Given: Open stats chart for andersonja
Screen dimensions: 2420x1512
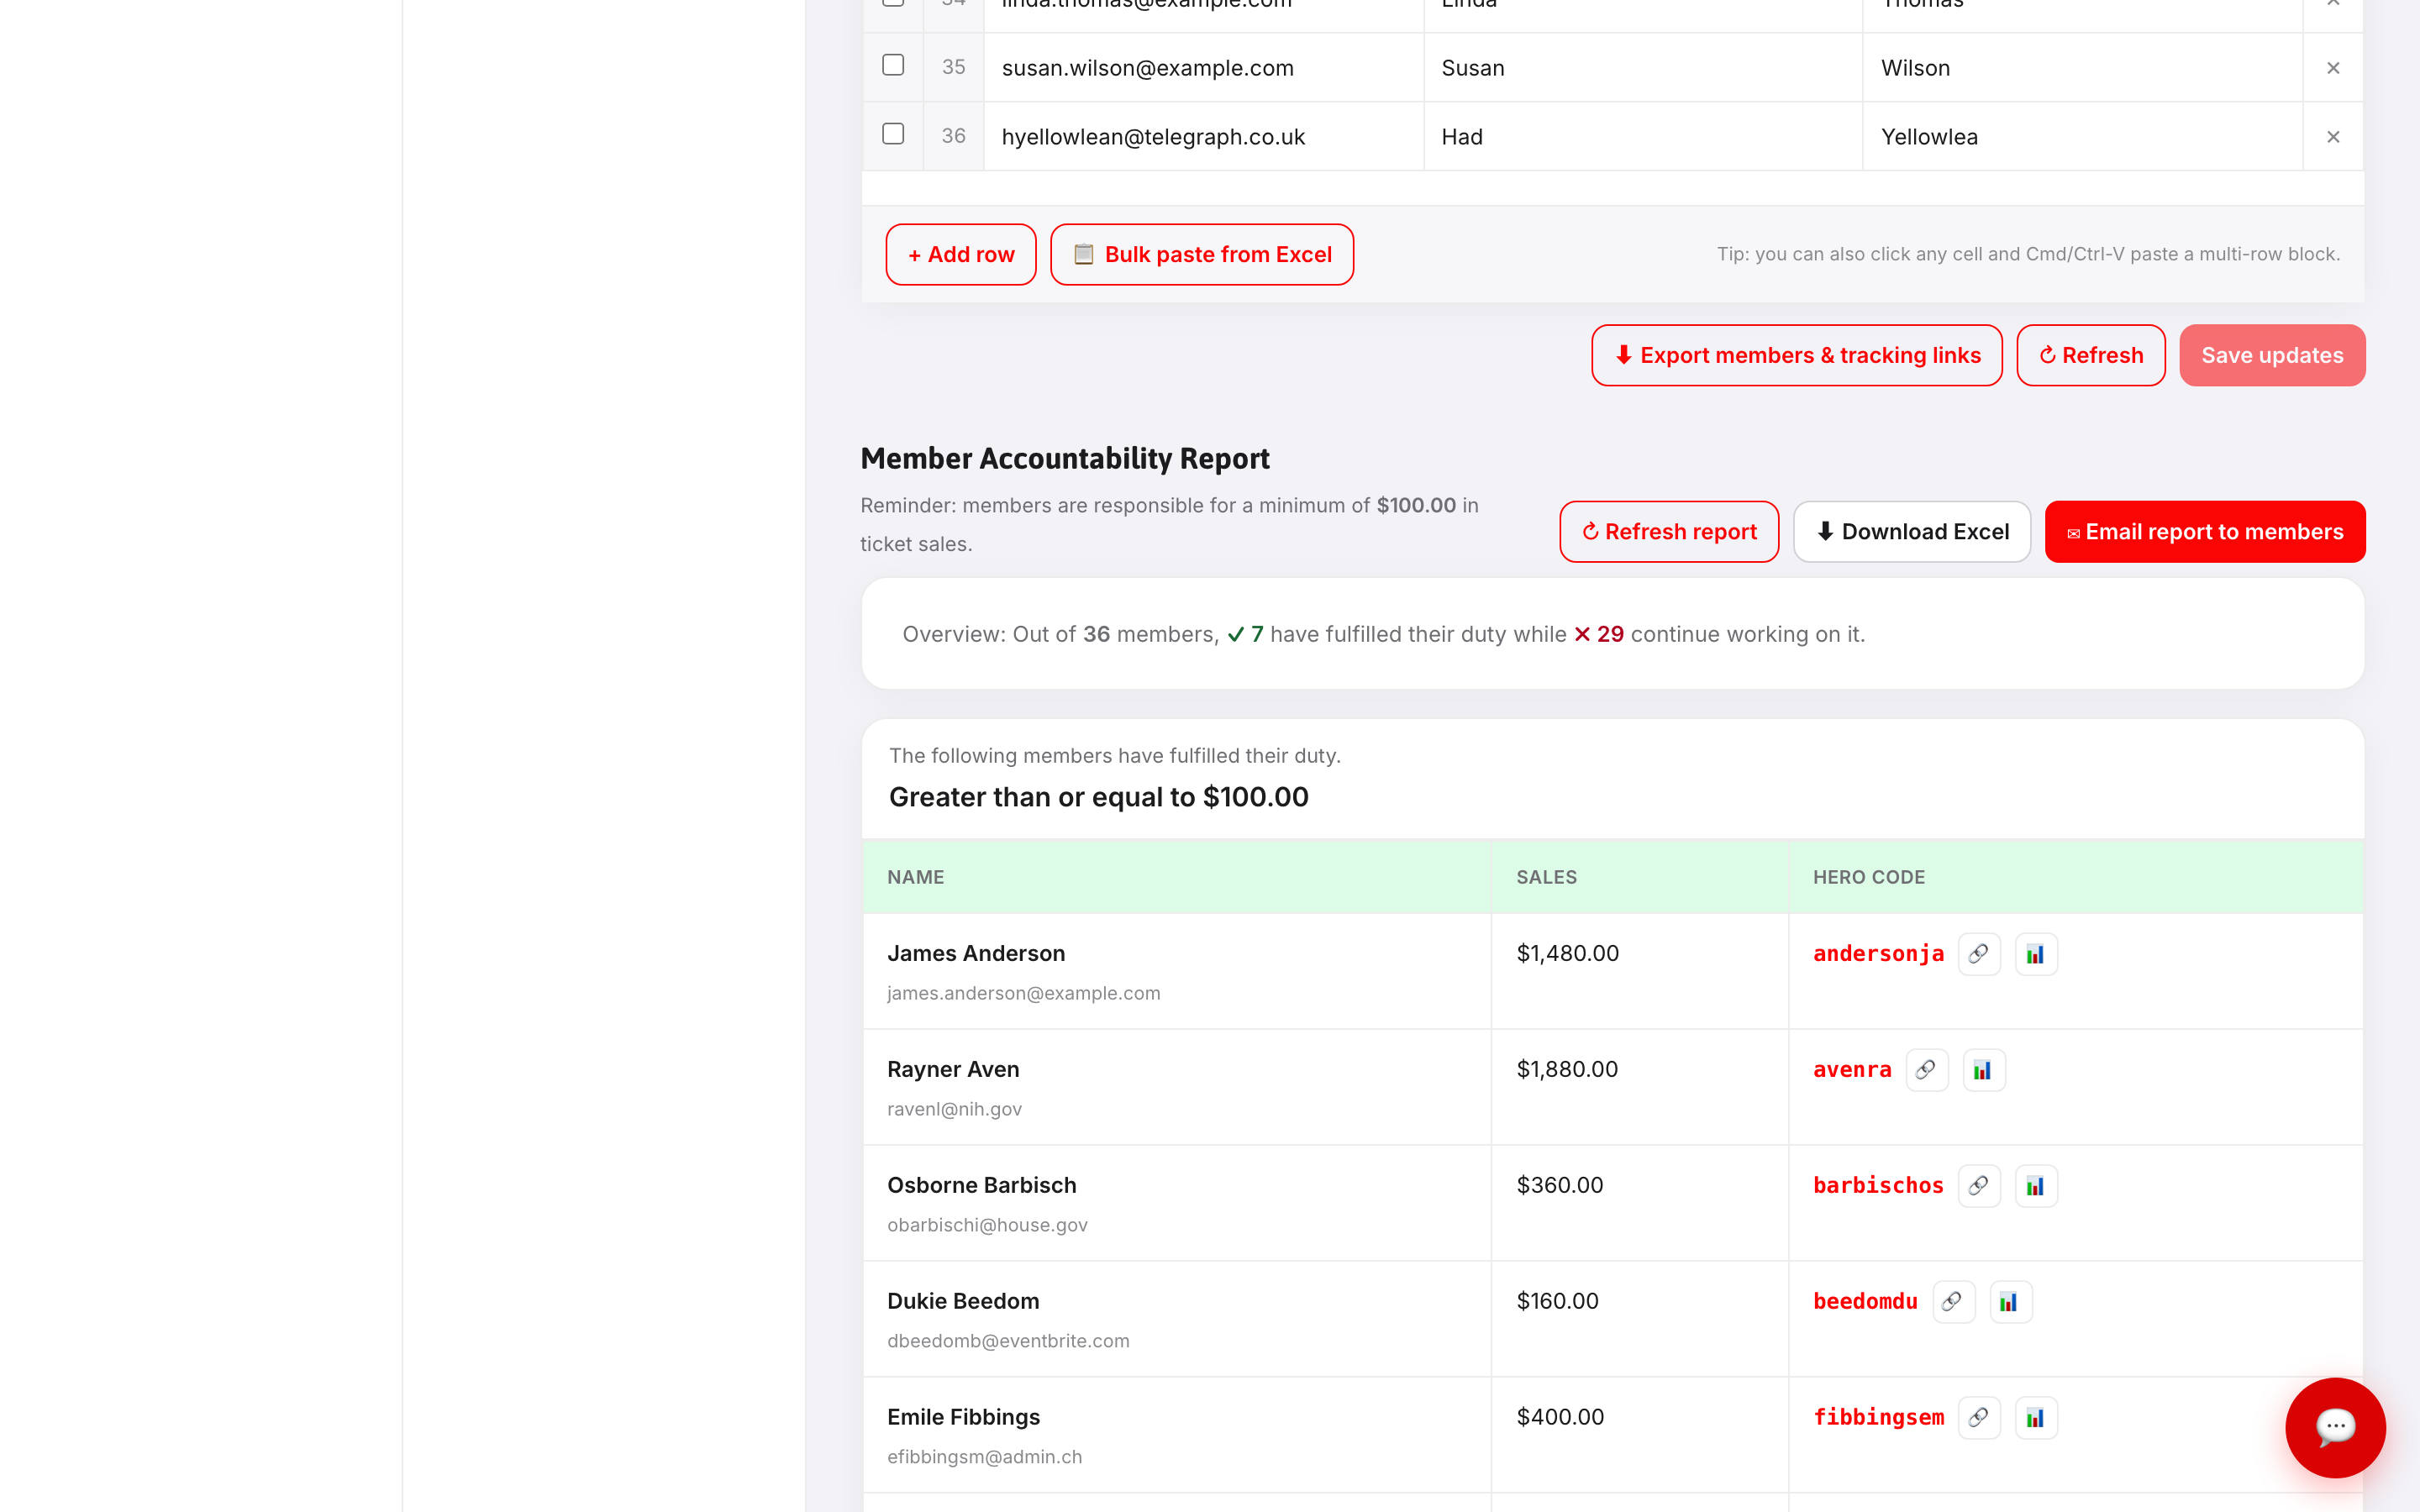Looking at the screenshot, I should (2035, 954).
